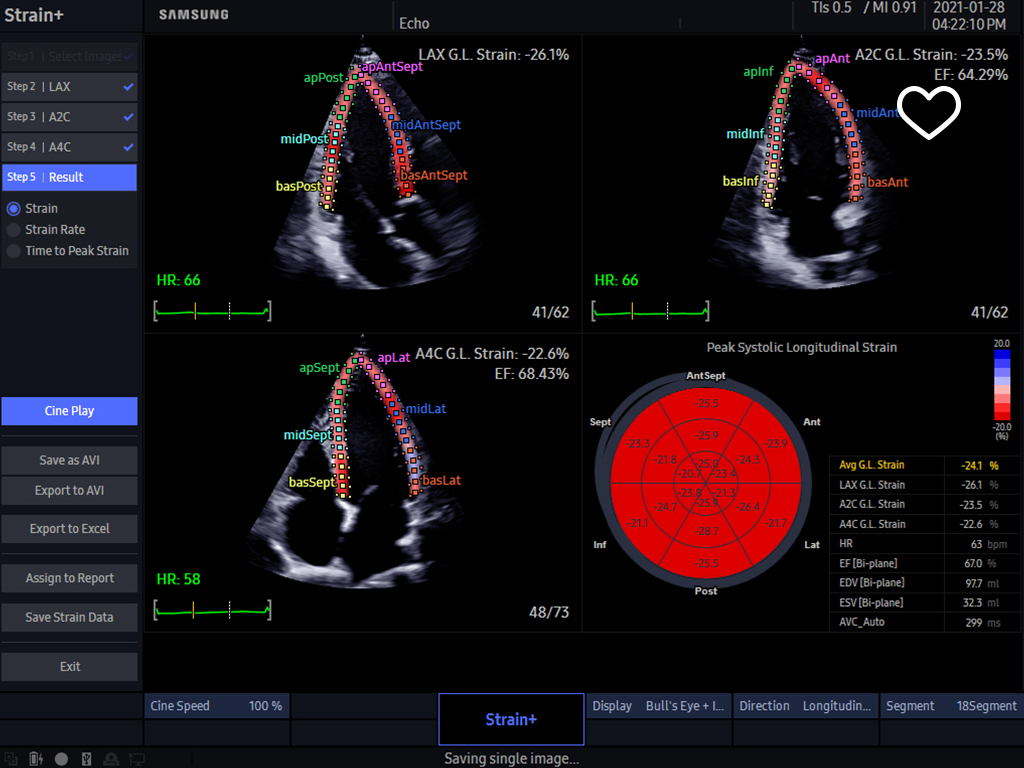1024x768 pixels.
Task: Open the Segment 18Segment selector
Action: pos(951,706)
